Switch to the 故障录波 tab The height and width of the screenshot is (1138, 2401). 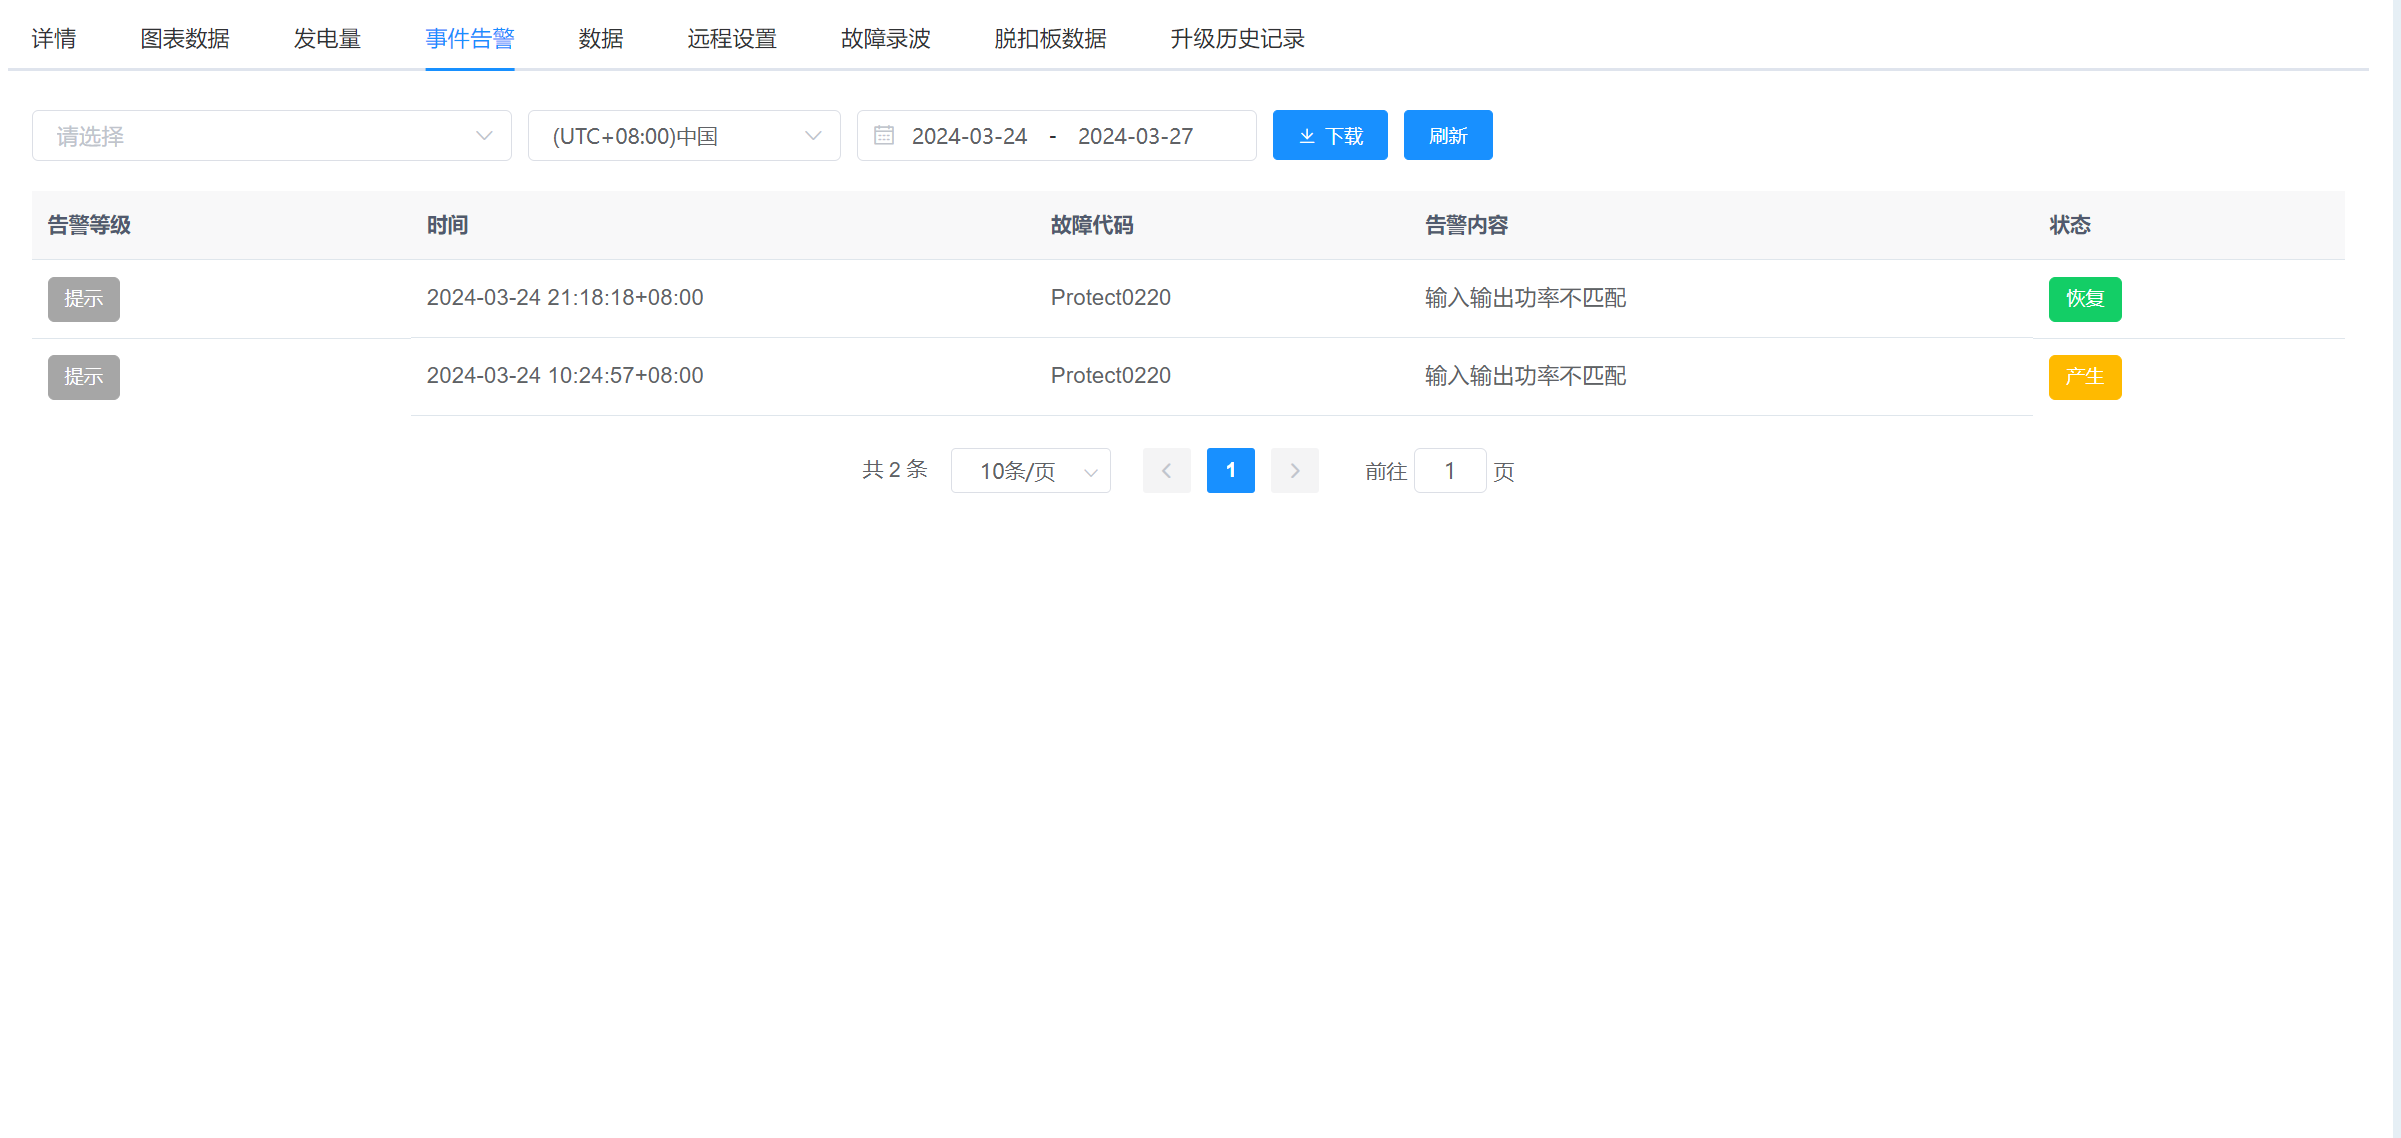coord(886,39)
